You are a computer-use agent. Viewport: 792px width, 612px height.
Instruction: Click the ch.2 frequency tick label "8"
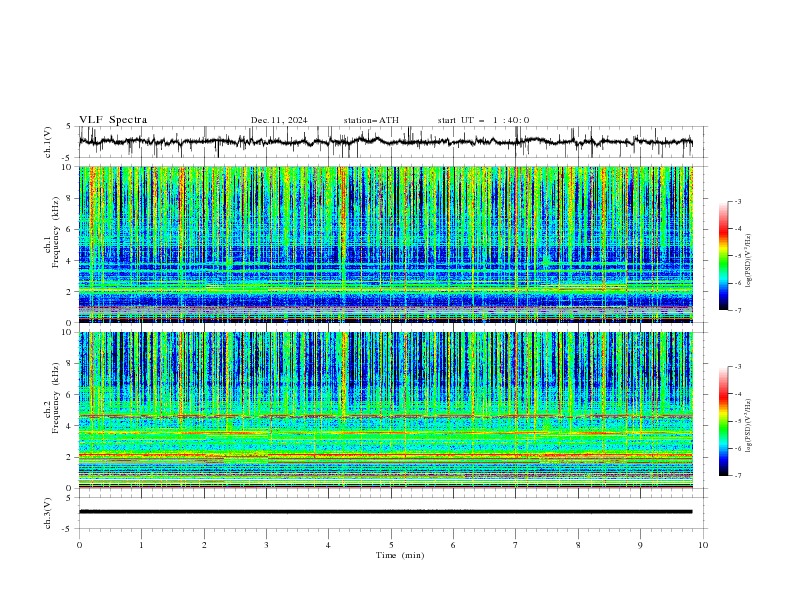click(x=70, y=364)
